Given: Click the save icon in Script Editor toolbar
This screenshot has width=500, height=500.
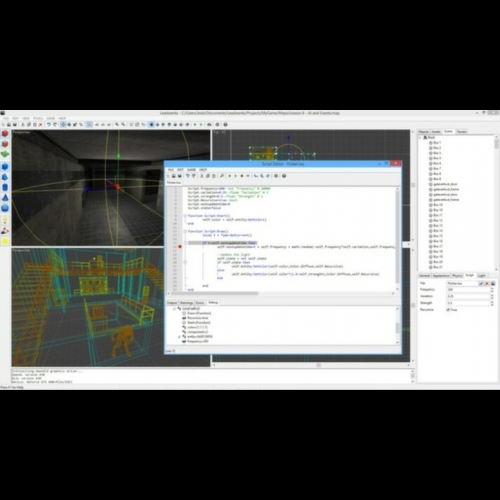Looking at the screenshot, I should pyautogui.click(x=180, y=176).
